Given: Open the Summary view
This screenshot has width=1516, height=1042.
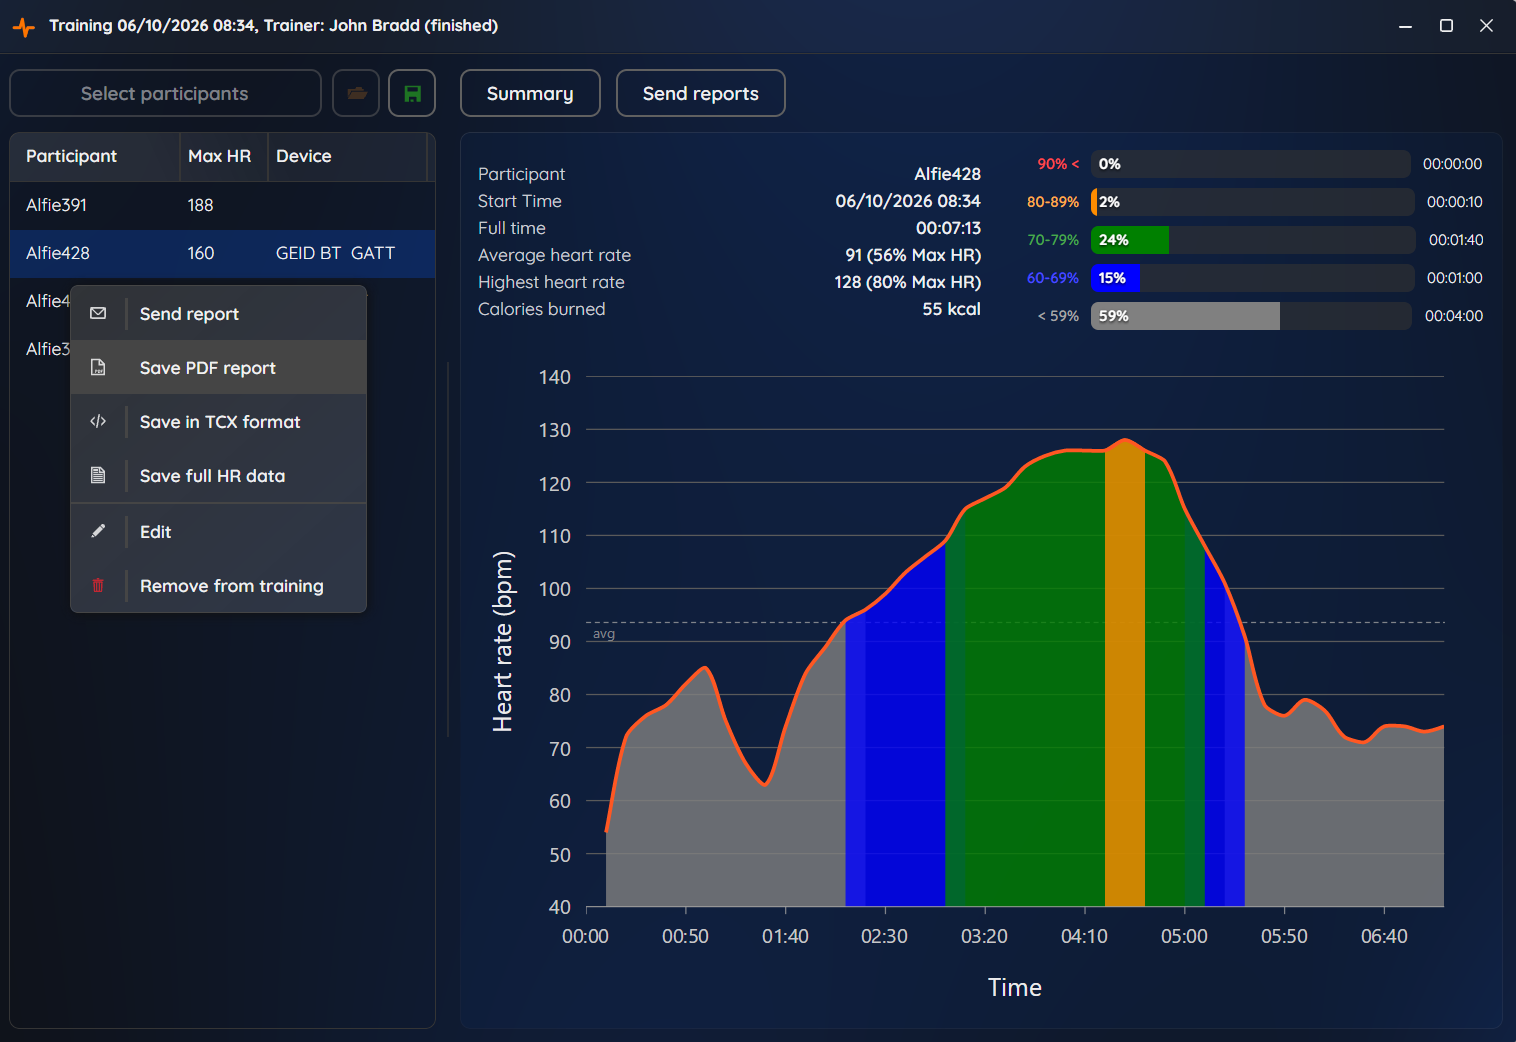Looking at the screenshot, I should click(x=530, y=93).
